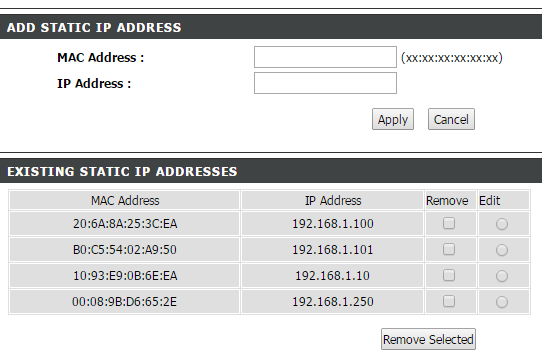Click the IP Address input field

pyautogui.click(x=325, y=83)
